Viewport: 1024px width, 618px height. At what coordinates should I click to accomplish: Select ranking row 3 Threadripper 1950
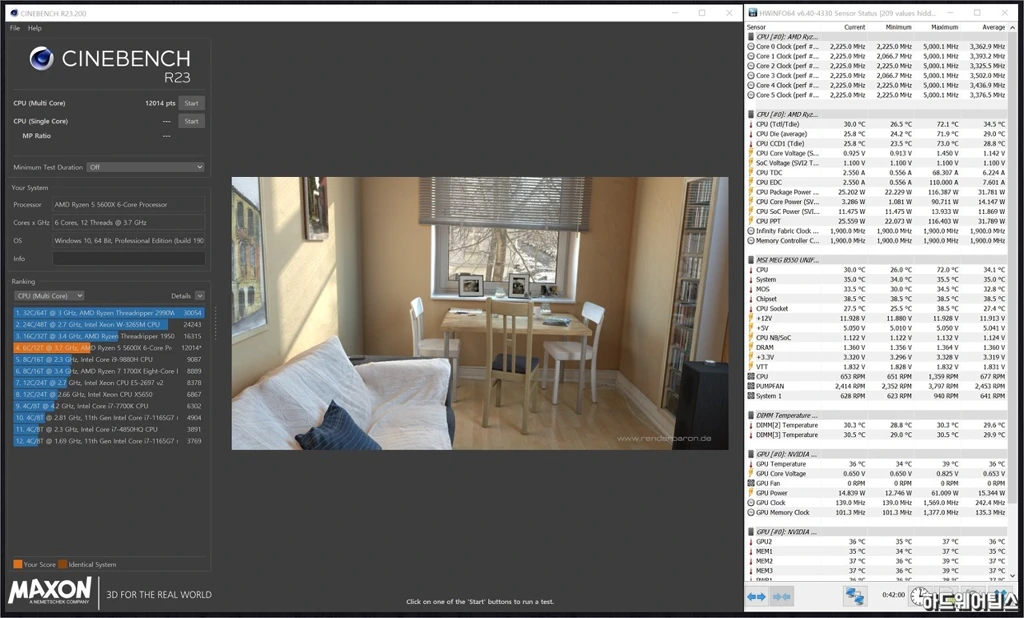(x=108, y=336)
